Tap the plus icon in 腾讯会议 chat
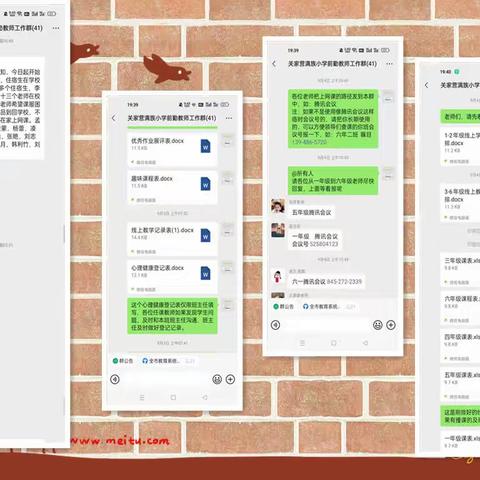The image size is (480, 480). (x=391, y=325)
